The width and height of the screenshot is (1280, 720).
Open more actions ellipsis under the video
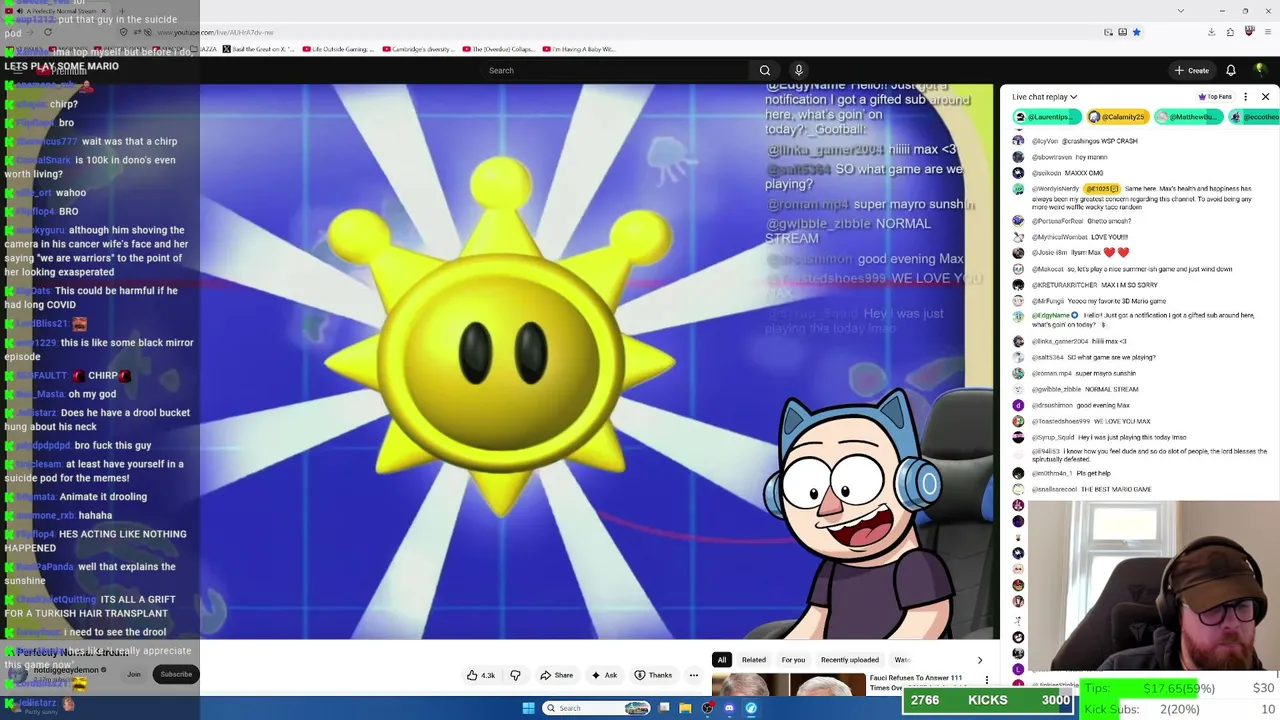tap(693, 675)
